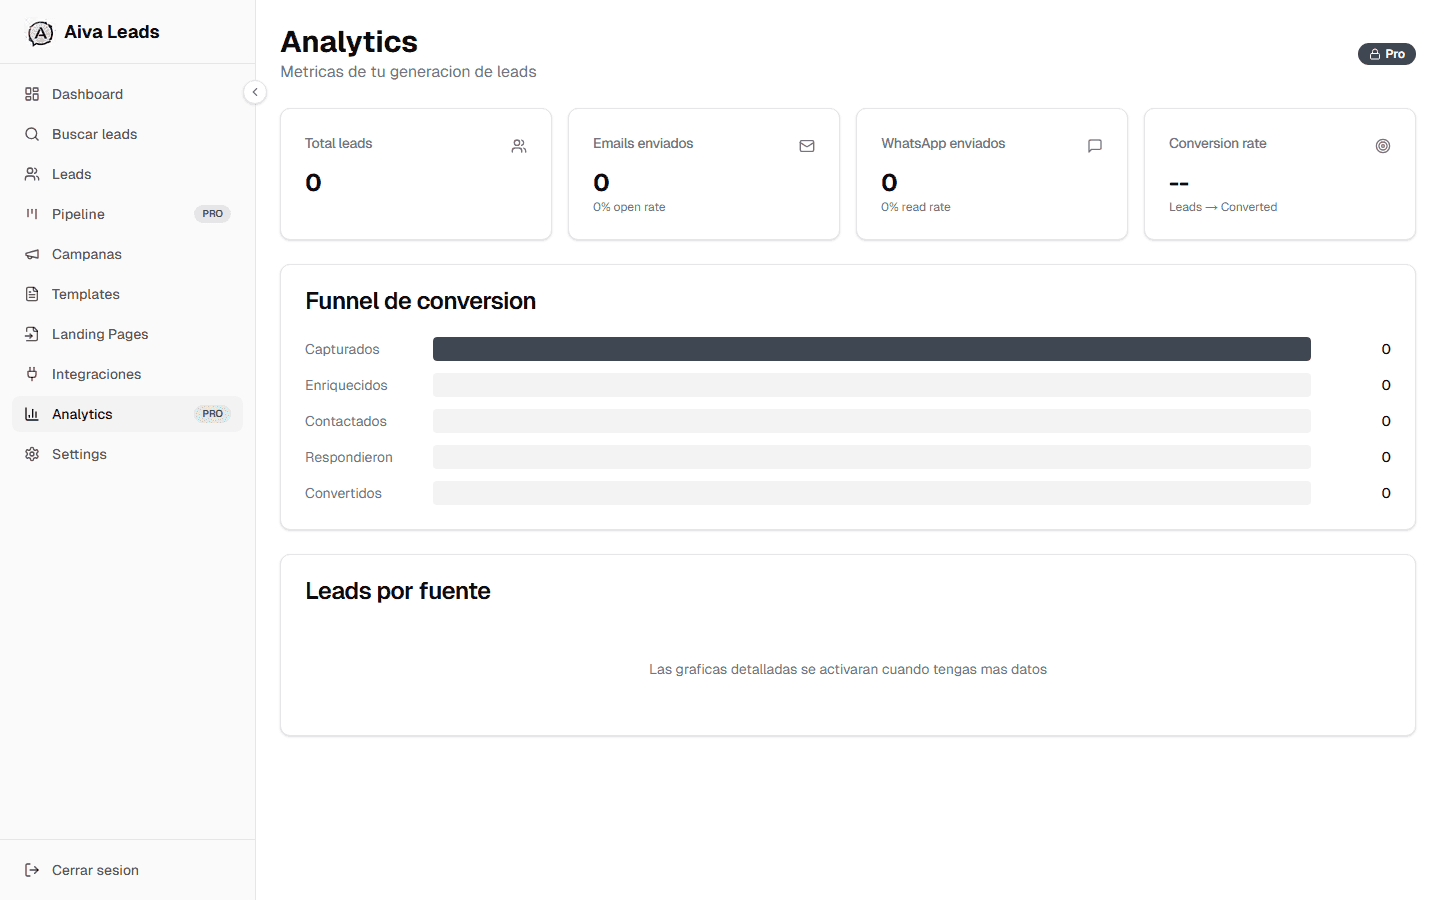This screenshot has width=1440, height=900.
Task: Click the PRO tag next to Pipeline
Action: click(212, 214)
